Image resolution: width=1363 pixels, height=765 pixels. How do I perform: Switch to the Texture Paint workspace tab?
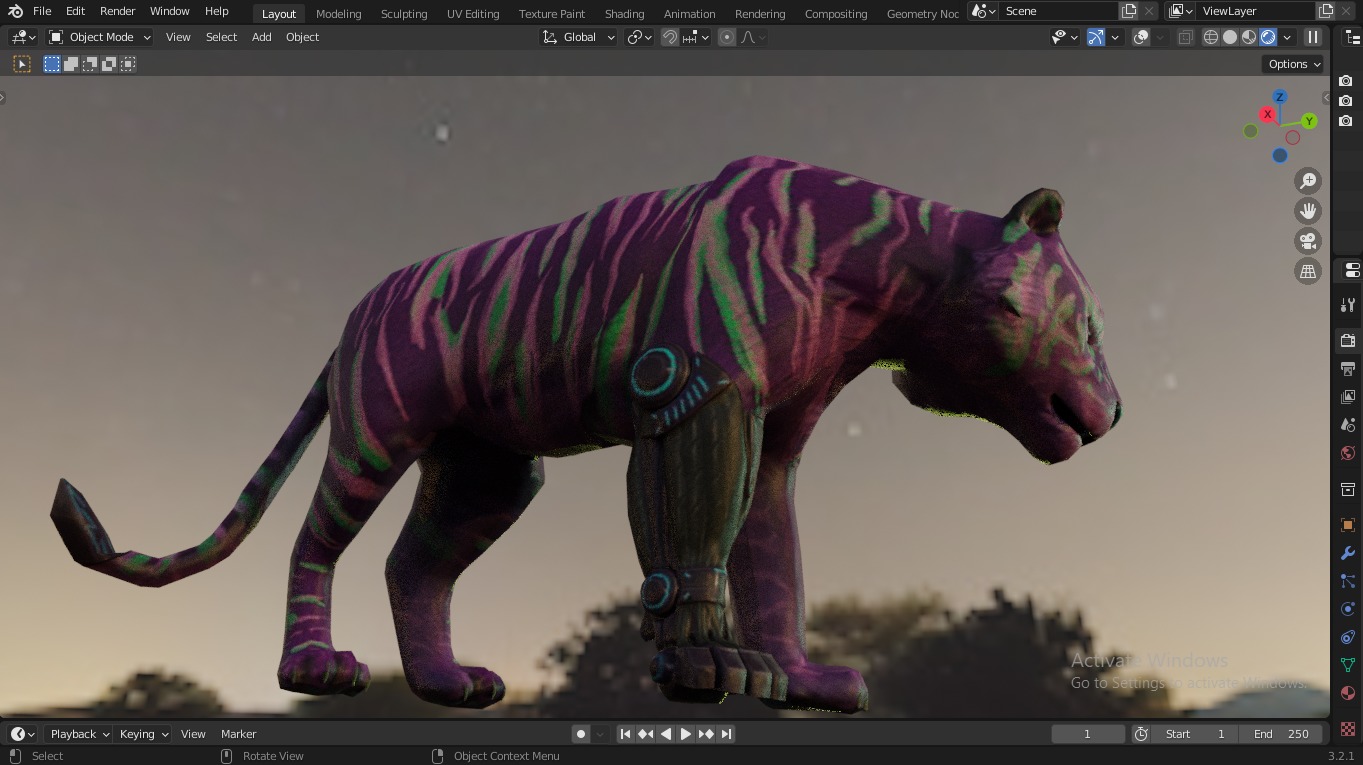[552, 14]
